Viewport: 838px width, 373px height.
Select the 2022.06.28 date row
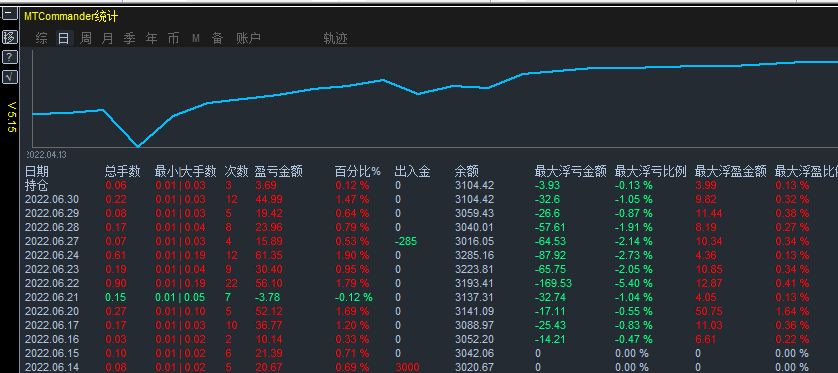431,227
